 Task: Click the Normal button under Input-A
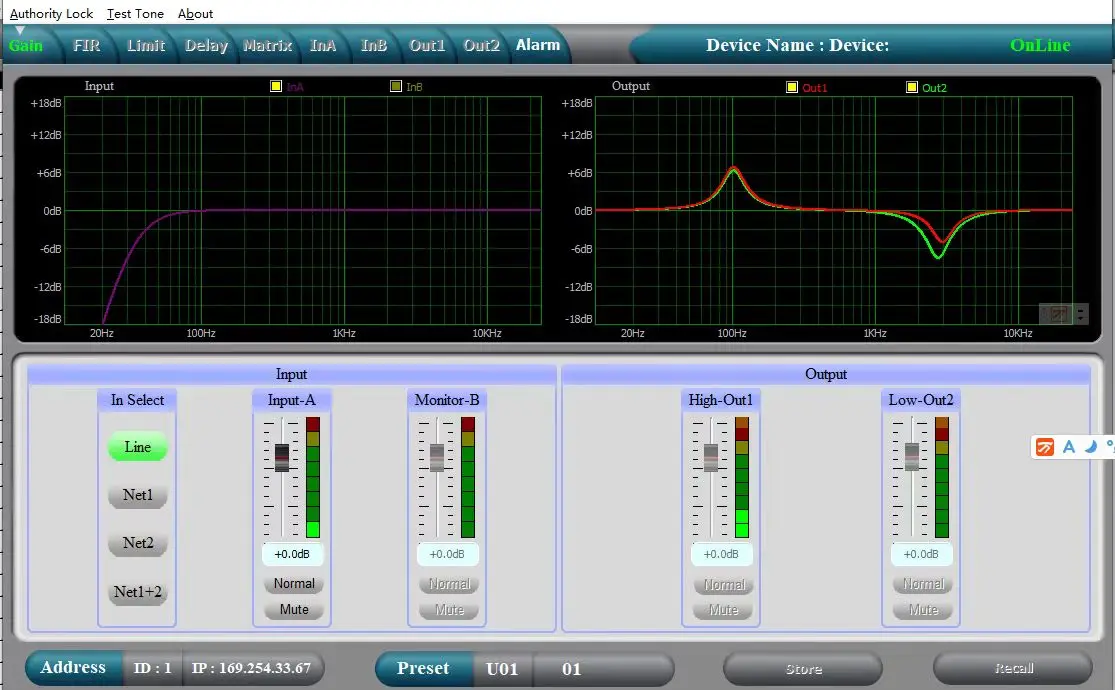[x=294, y=583]
